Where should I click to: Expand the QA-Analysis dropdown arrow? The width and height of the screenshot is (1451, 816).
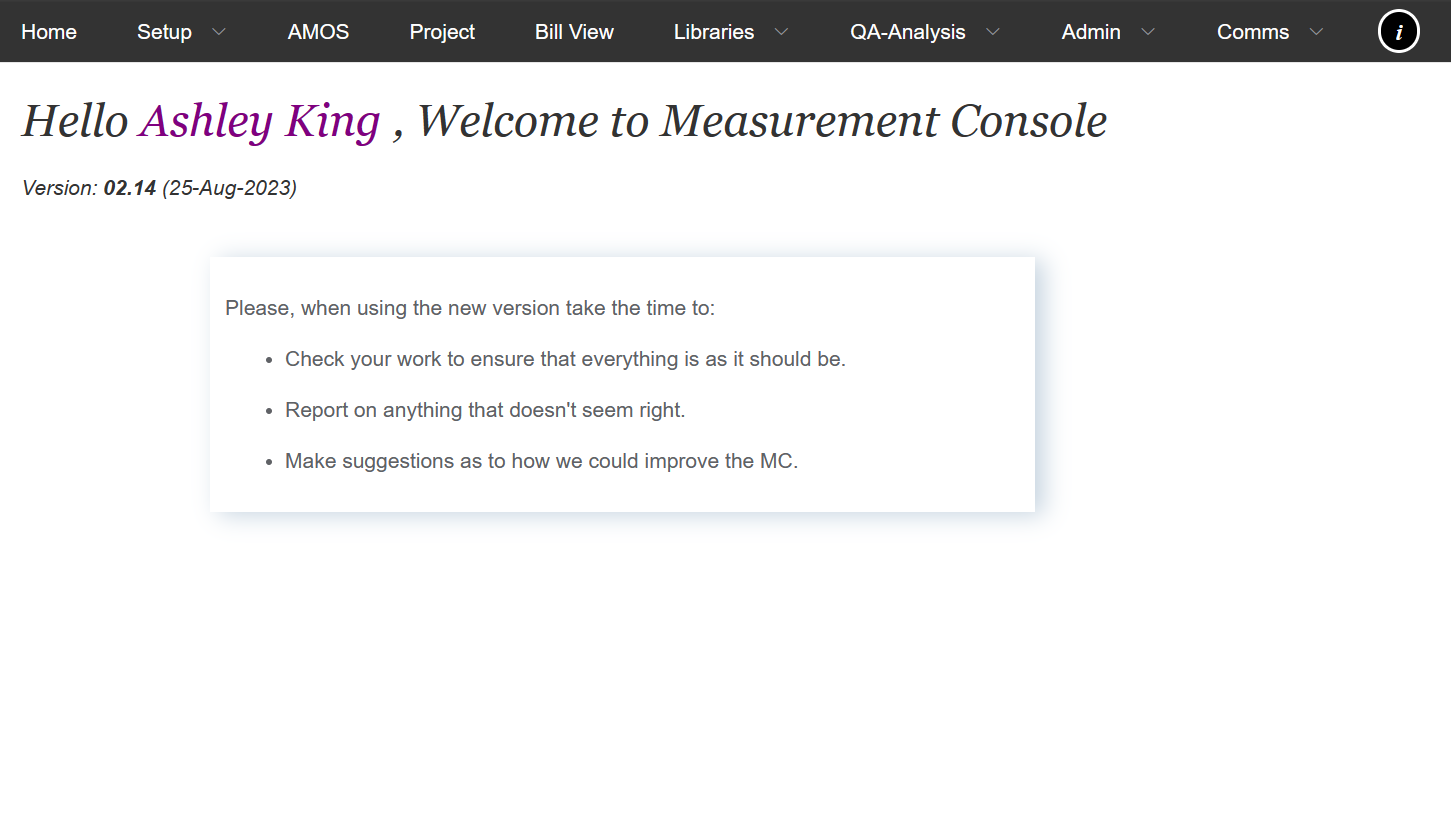pos(993,32)
